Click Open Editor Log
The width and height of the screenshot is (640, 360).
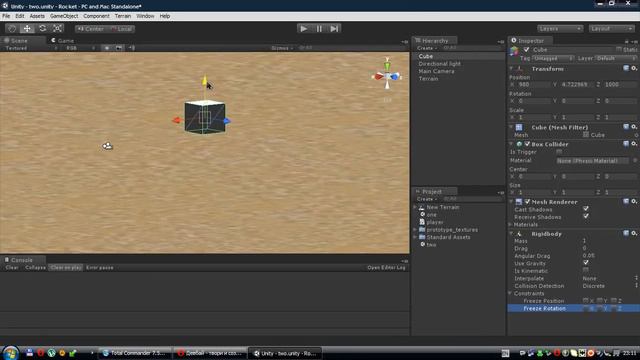coord(386,268)
